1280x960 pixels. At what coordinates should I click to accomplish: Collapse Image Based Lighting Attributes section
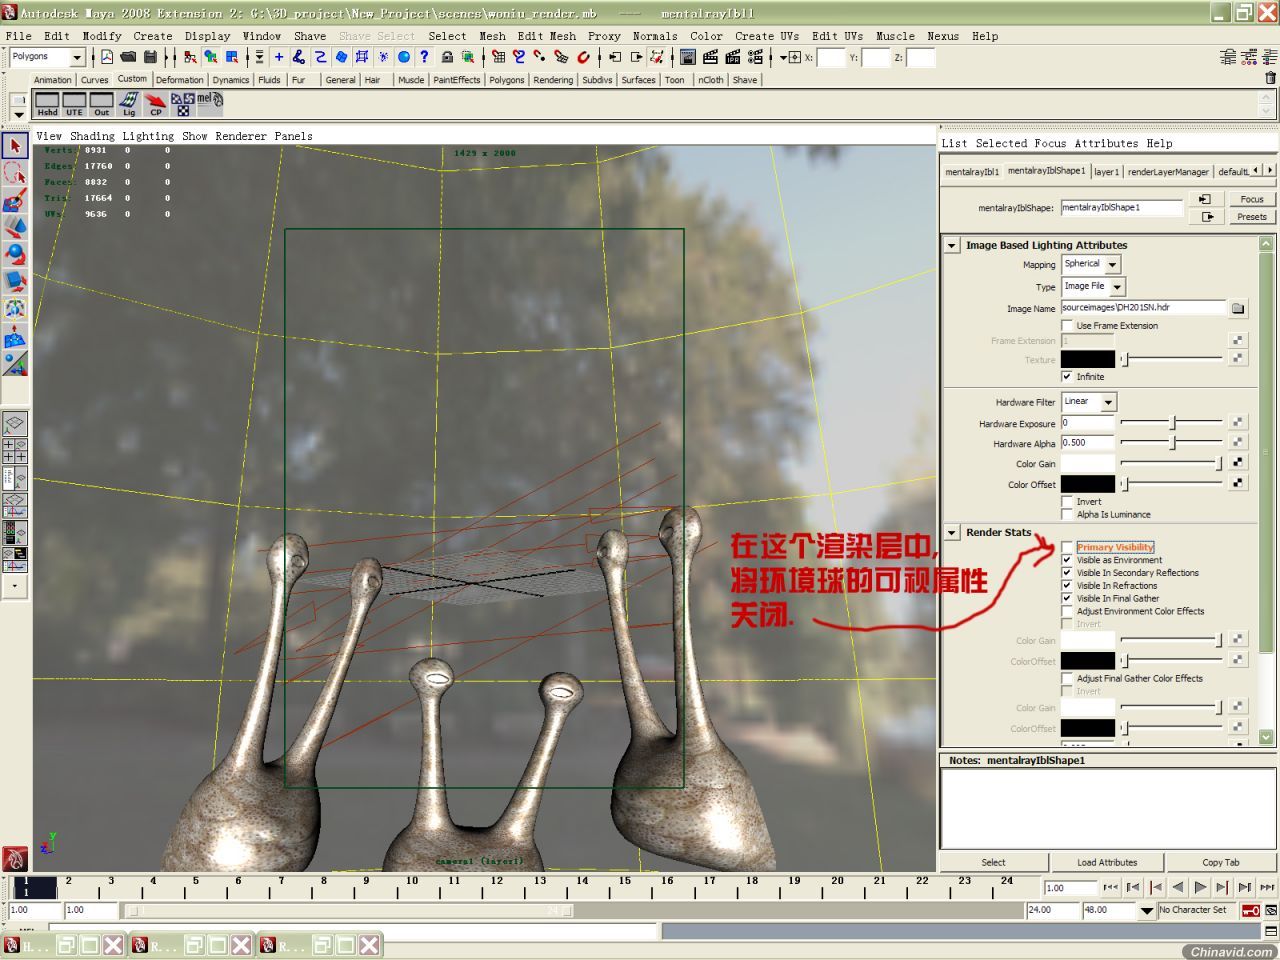coord(952,245)
